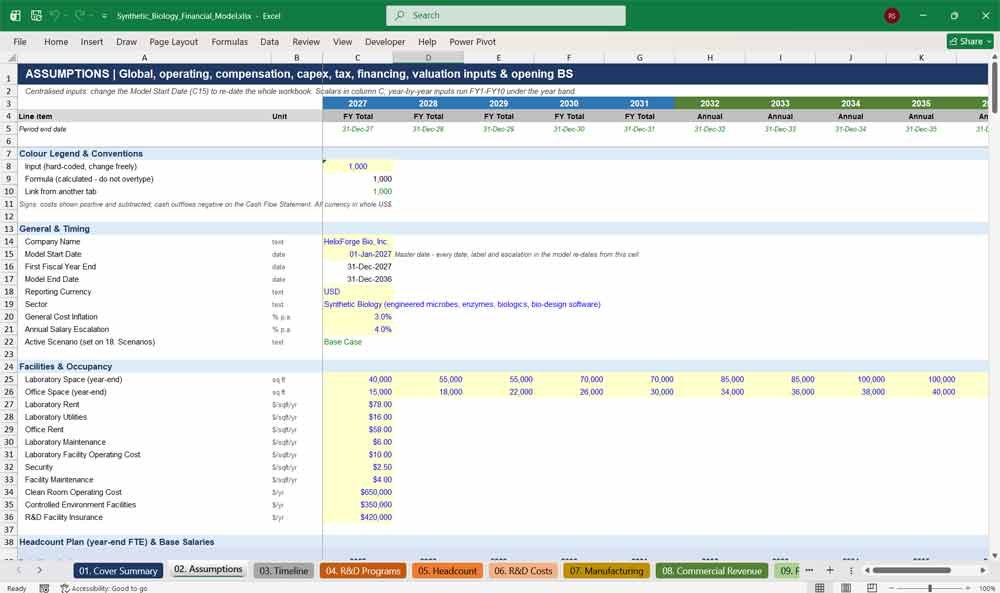Viewport: 1000px width, 593px height.
Task: Select row 15 header
Action: coord(9,254)
